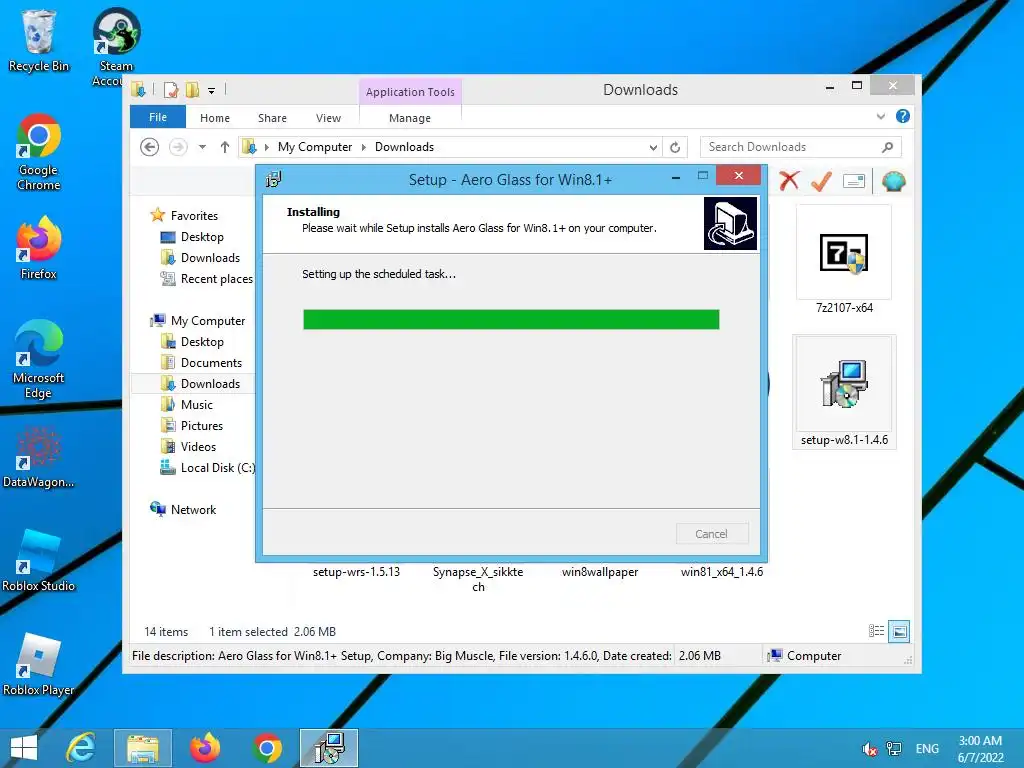The width and height of the screenshot is (1024, 768).
Task: Open Music folder in navigation pane
Action: tap(197, 404)
